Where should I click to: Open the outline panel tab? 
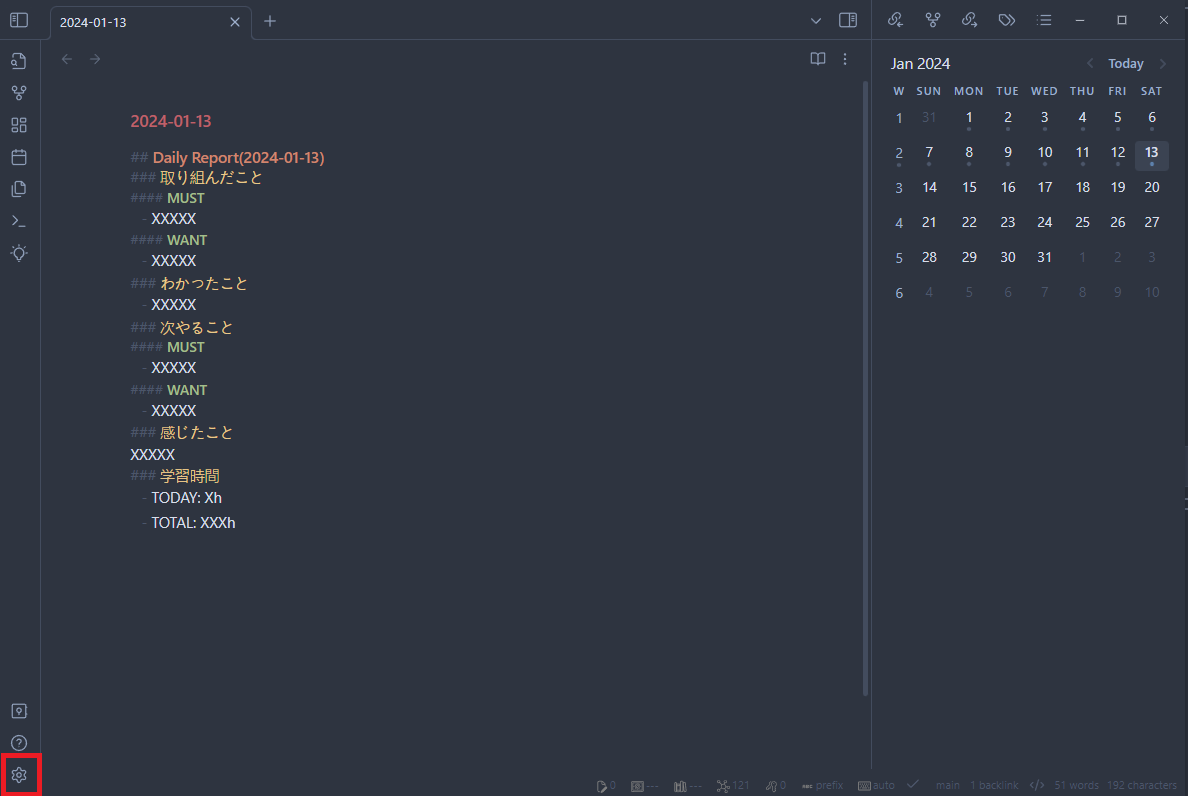[1044, 20]
